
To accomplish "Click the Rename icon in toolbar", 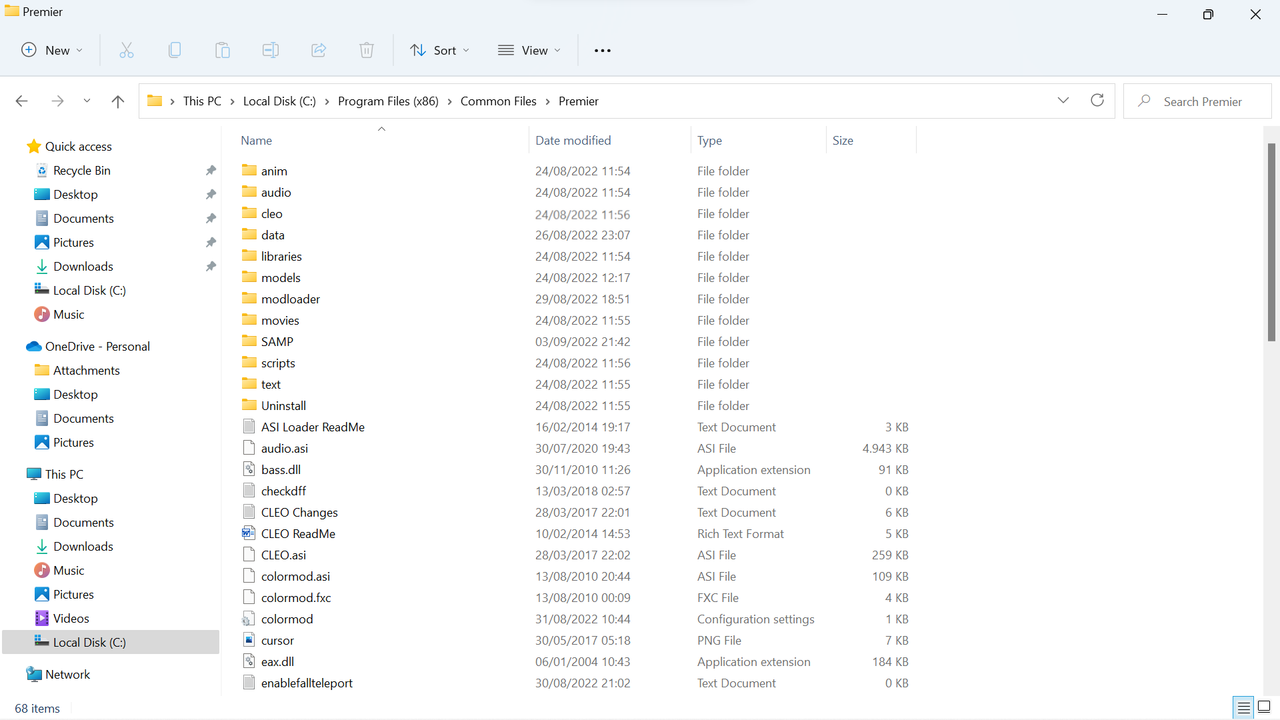I will (270, 50).
